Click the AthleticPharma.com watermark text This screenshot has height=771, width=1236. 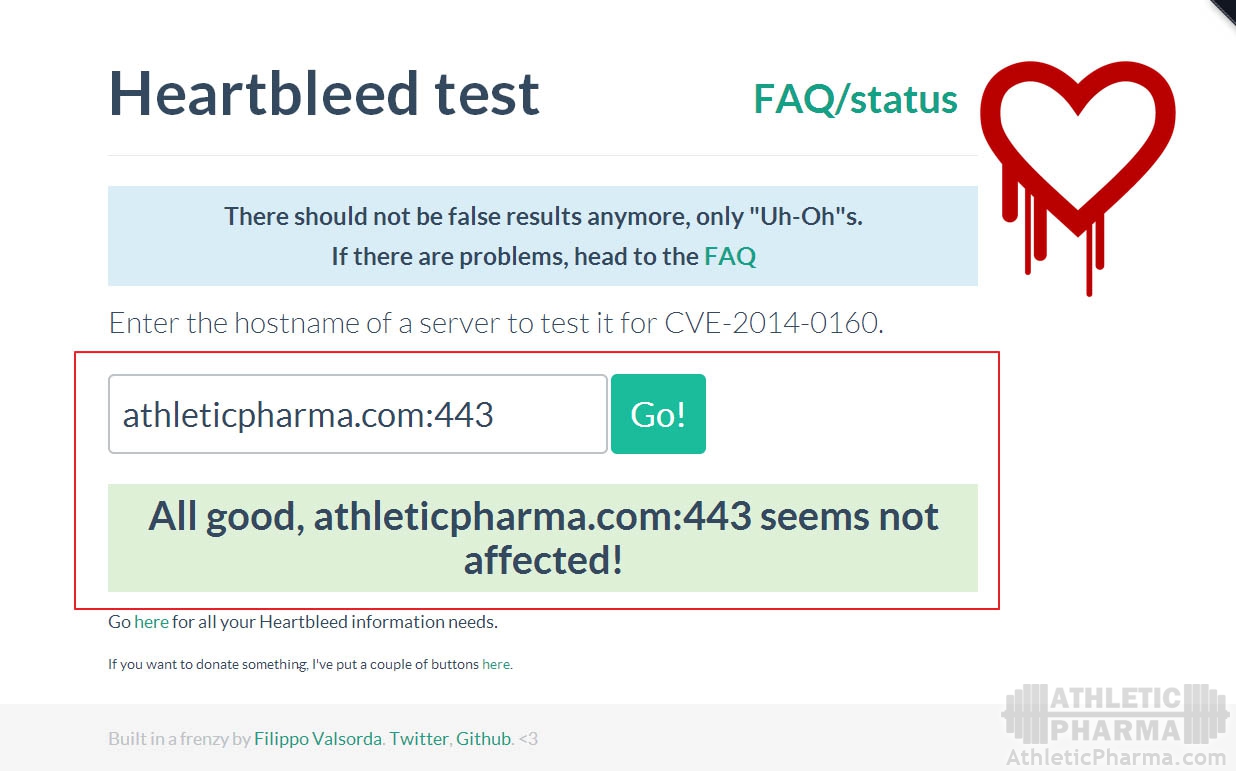tap(1116, 758)
